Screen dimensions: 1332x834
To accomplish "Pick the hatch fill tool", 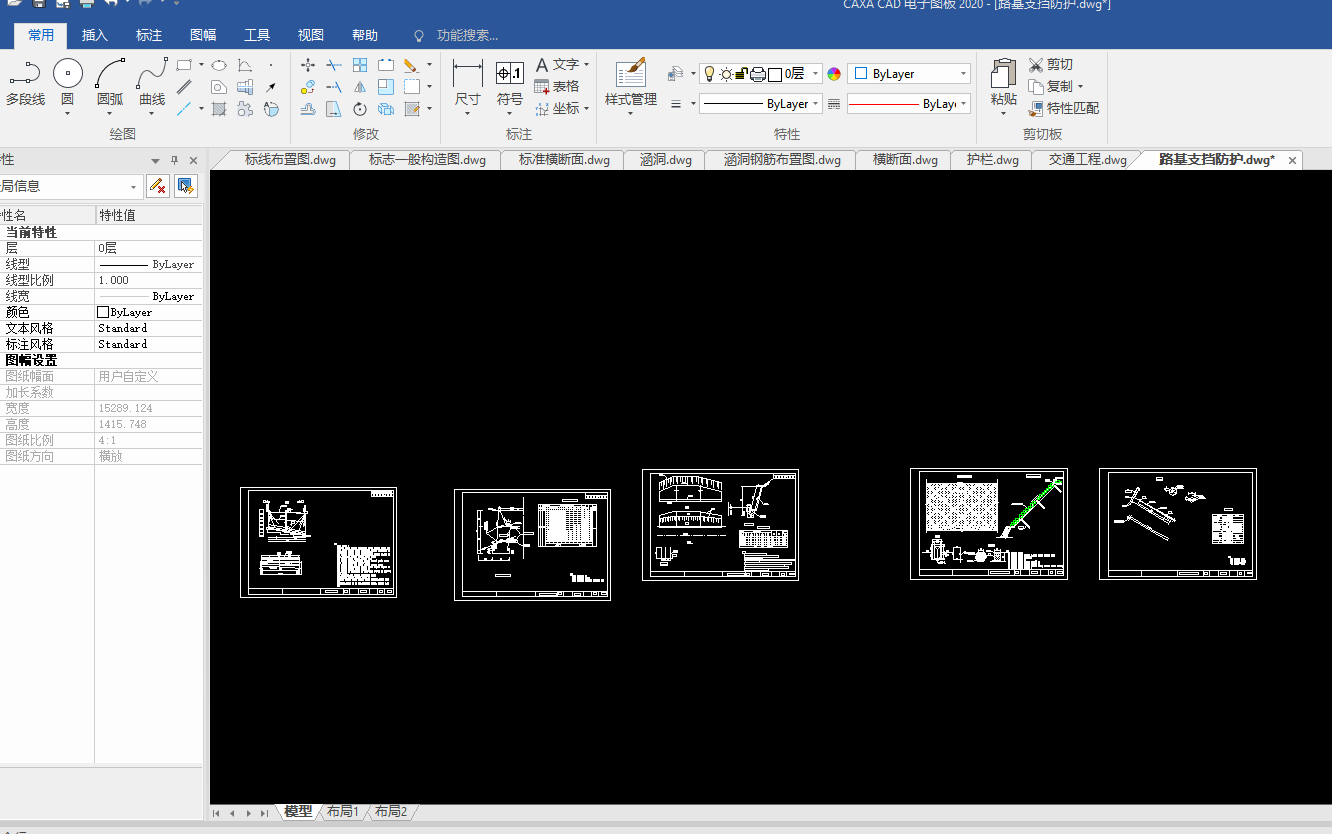I will tap(218, 109).
